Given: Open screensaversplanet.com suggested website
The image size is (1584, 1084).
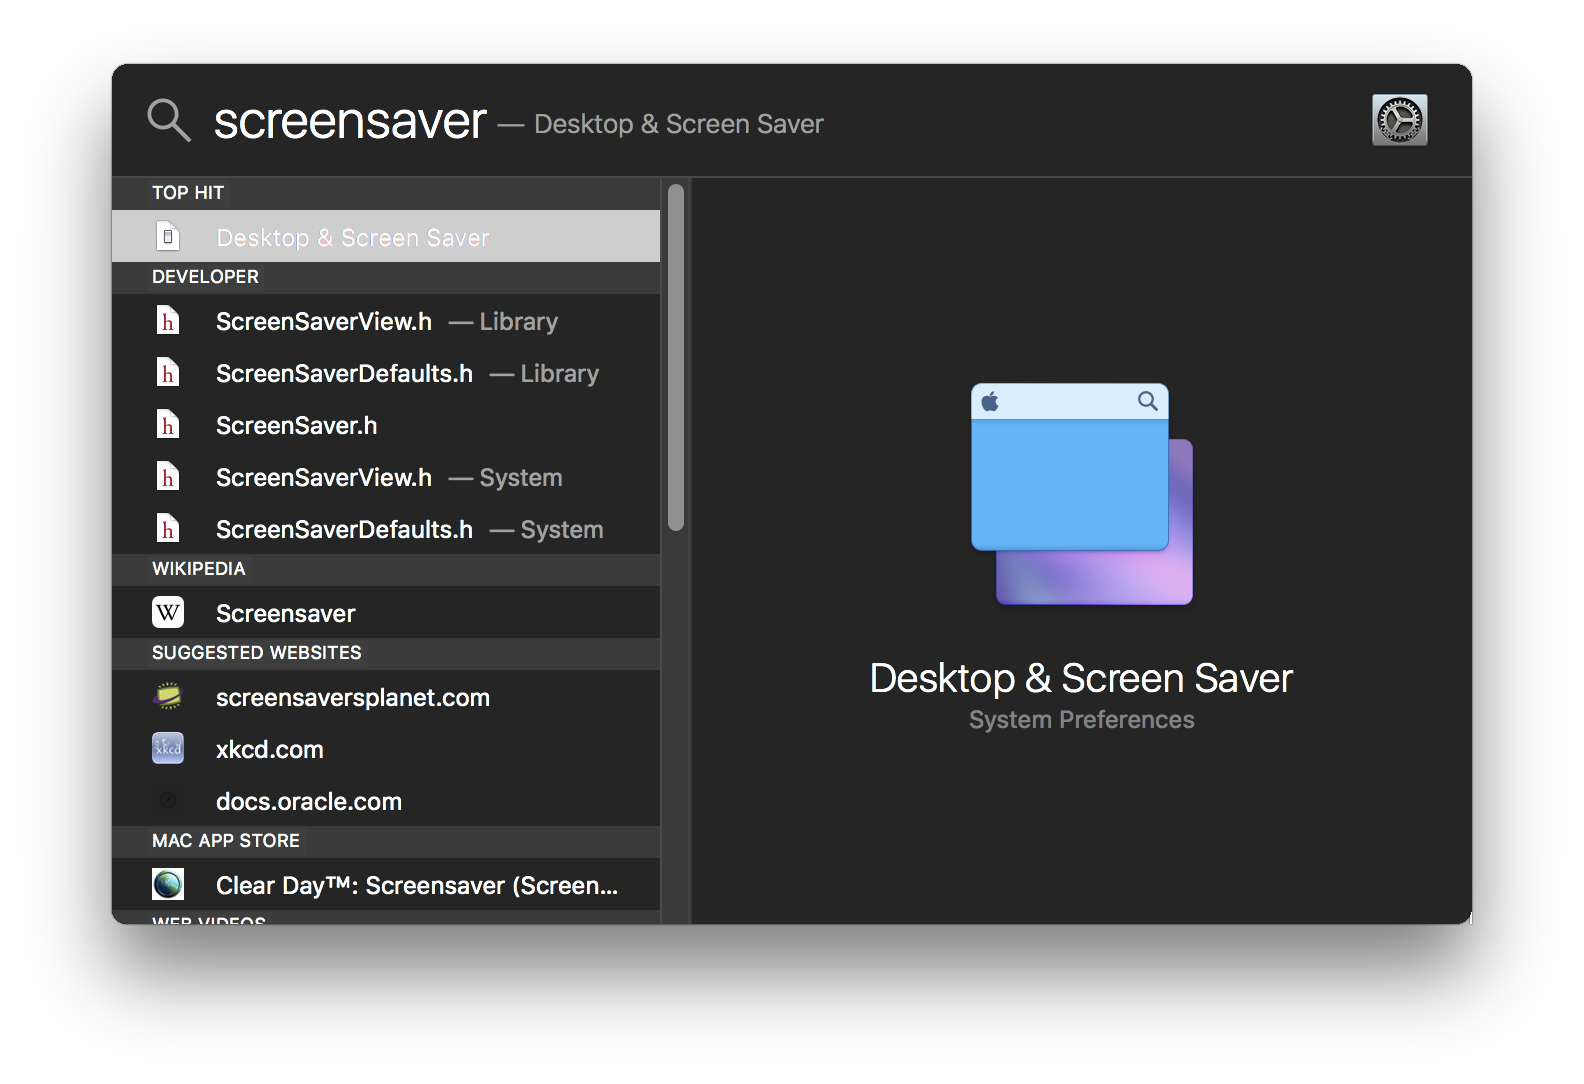Looking at the screenshot, I should pyautogui.click(x=386, y=697).
